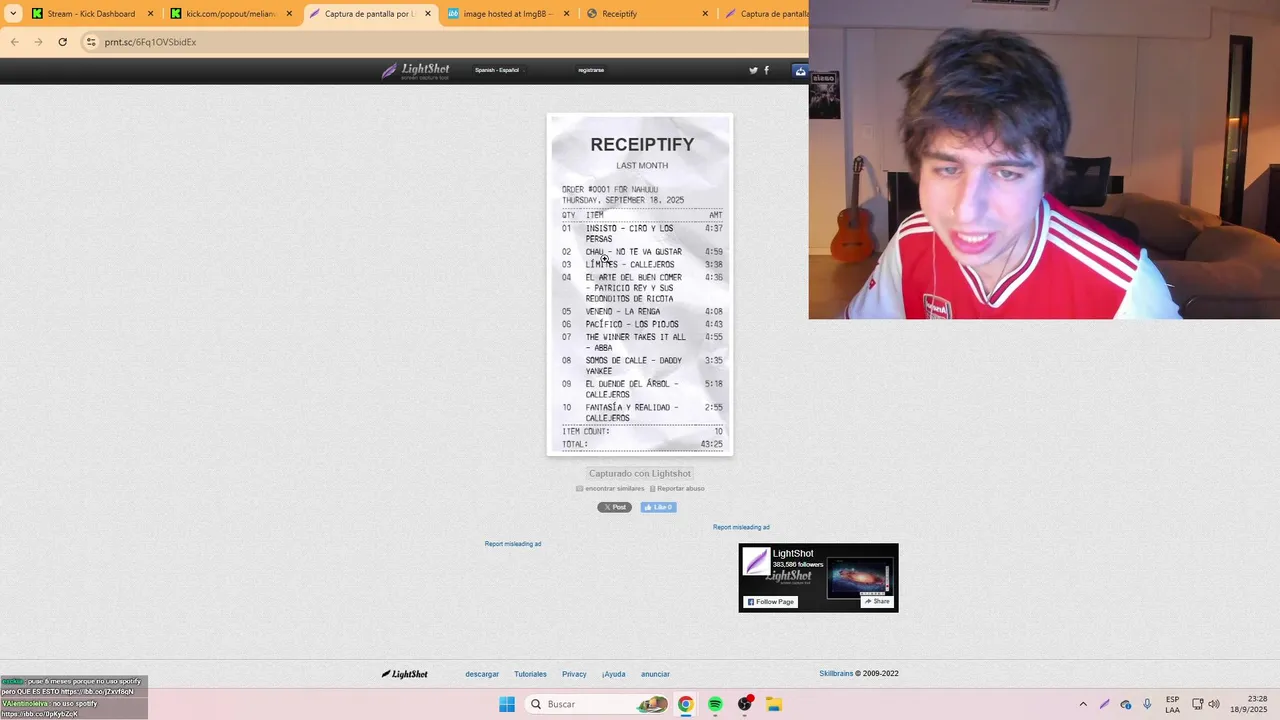Screen dimensions: 1280x720
Task: Open LightShot Twitter icon in header
Action: [753, 70]
